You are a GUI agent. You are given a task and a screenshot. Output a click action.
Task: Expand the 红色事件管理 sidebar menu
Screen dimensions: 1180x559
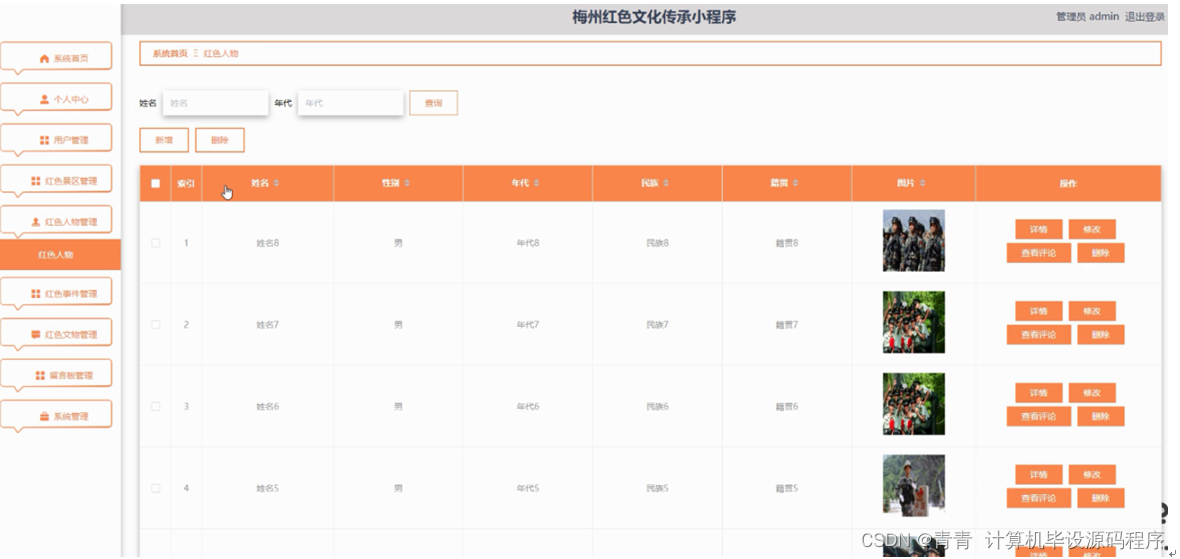click(x=56, y=293)
